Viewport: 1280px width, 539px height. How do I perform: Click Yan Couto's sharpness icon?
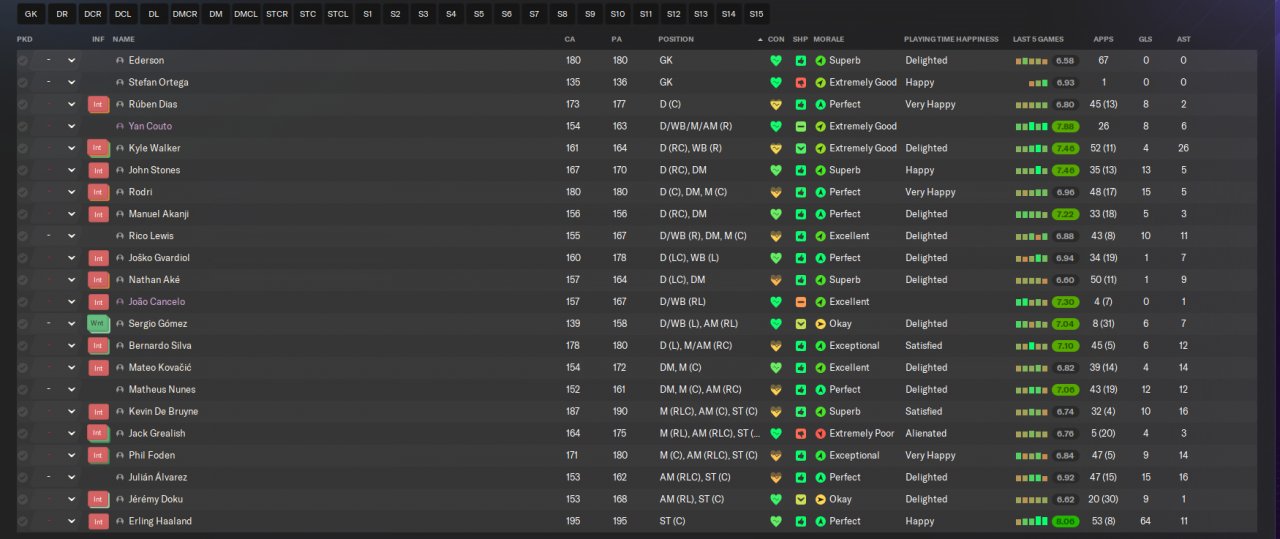pyautogui.click(x=800, y=126)
